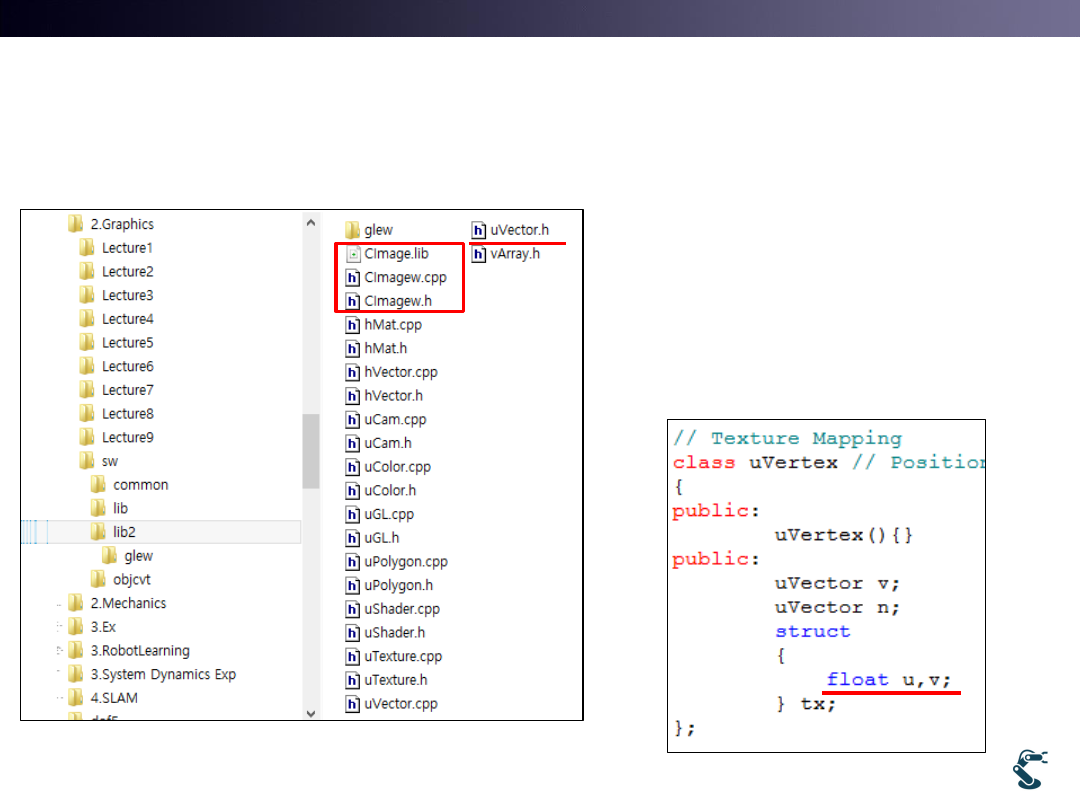Click the tree scrollbar up arrow
The image size is (1080, 810).
(310, 222)
